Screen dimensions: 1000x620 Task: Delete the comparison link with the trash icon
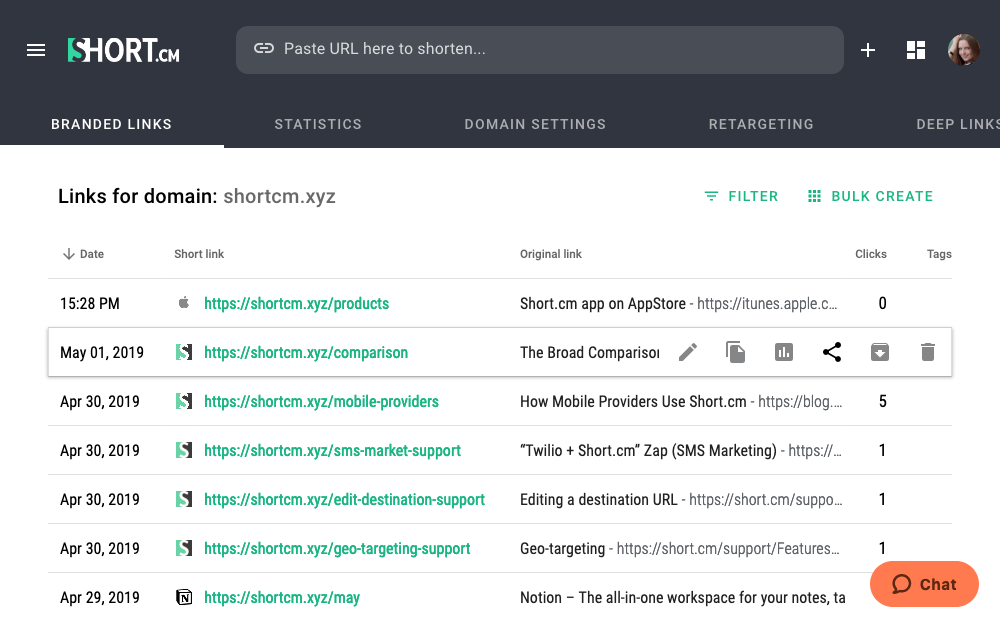[928, 352]
